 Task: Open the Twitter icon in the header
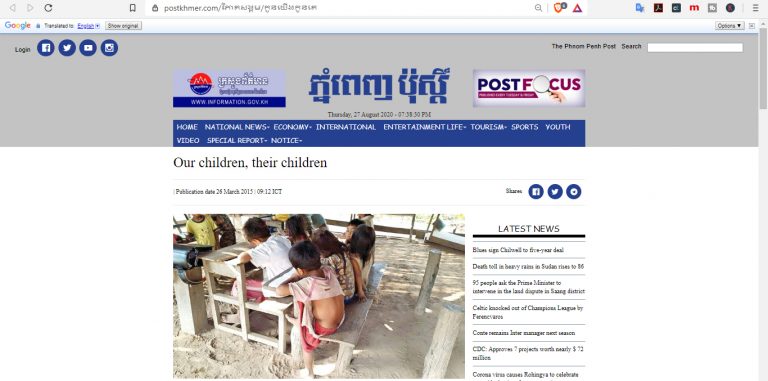coord(67,48)
